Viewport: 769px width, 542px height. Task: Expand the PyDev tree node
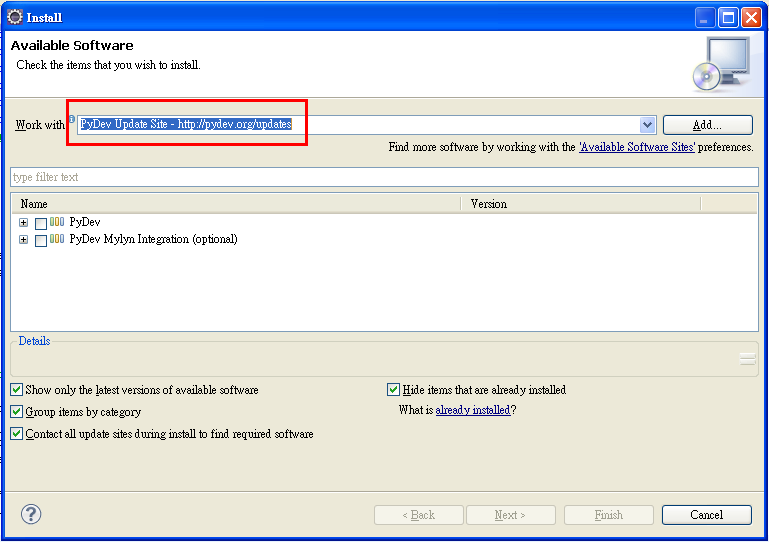(x=24, y=222)
